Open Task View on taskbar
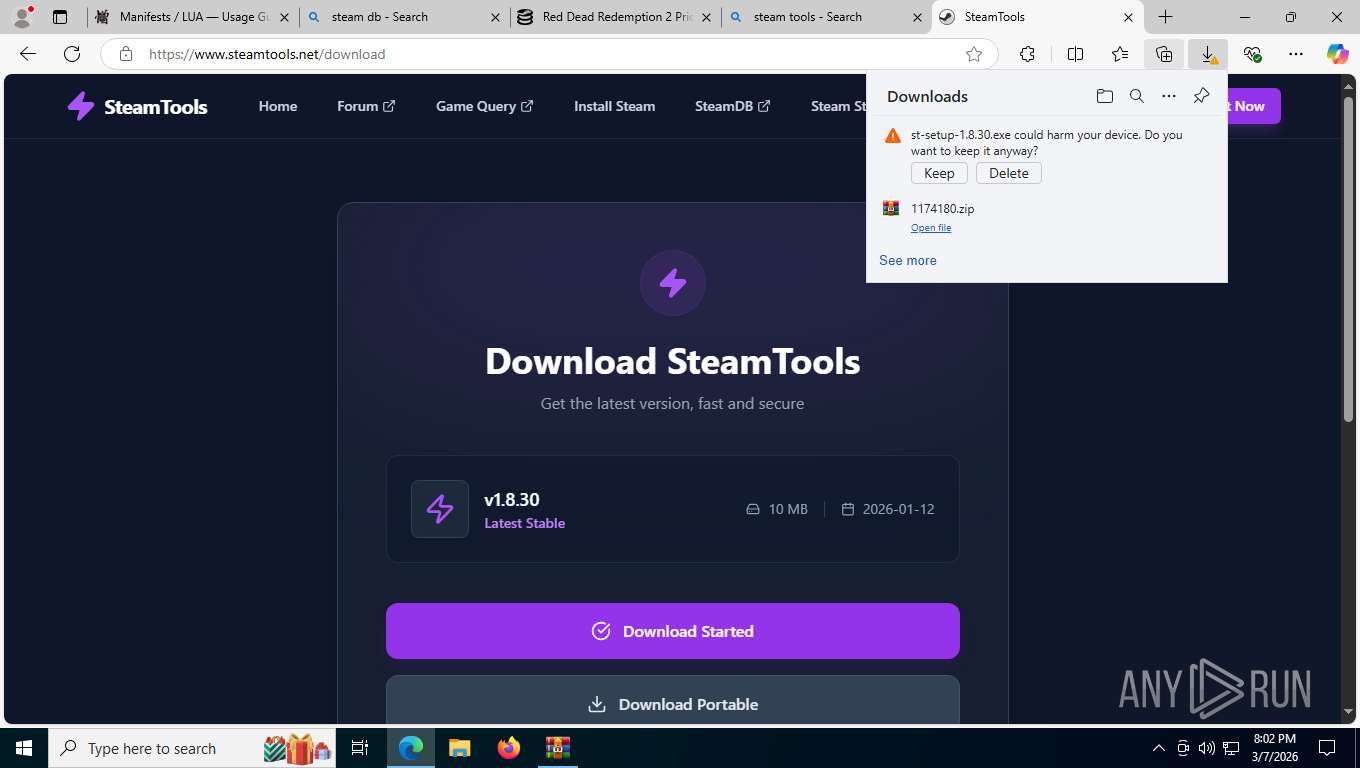Image resolution: width=1360 pixels, height=768 pixels. click(x=360, y=748)
